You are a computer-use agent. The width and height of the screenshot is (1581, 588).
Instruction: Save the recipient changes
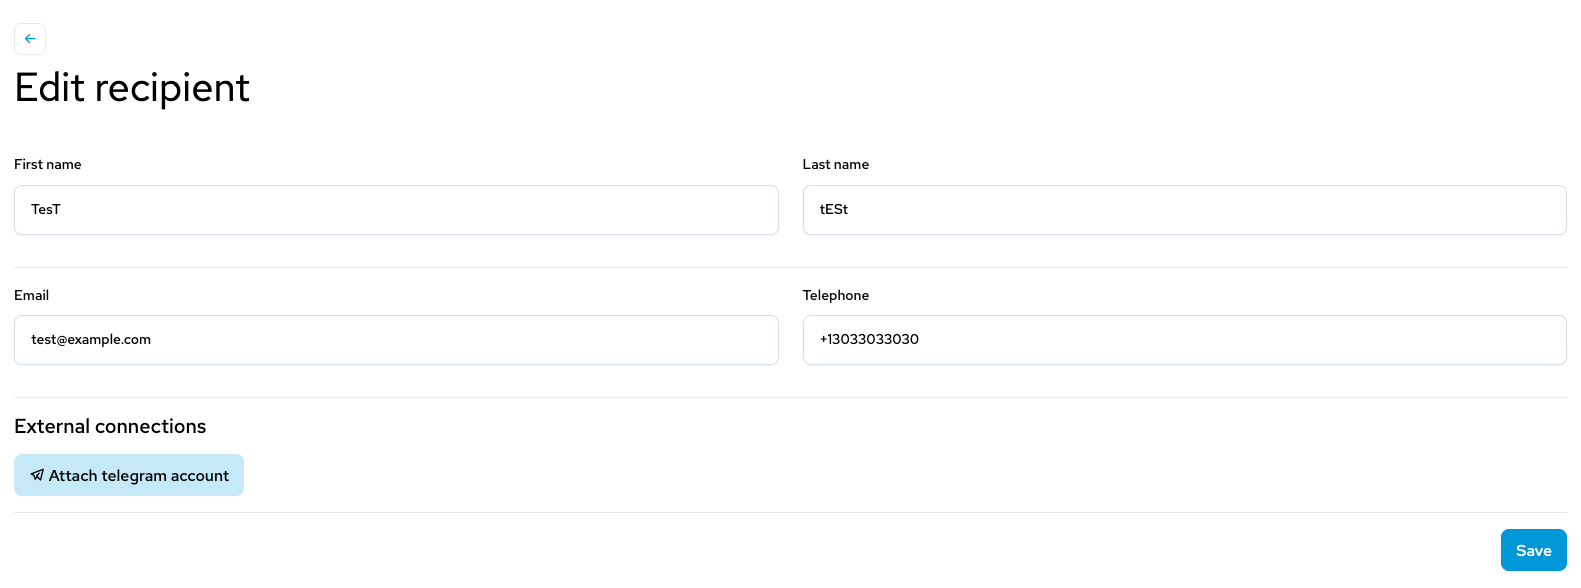1533,550
